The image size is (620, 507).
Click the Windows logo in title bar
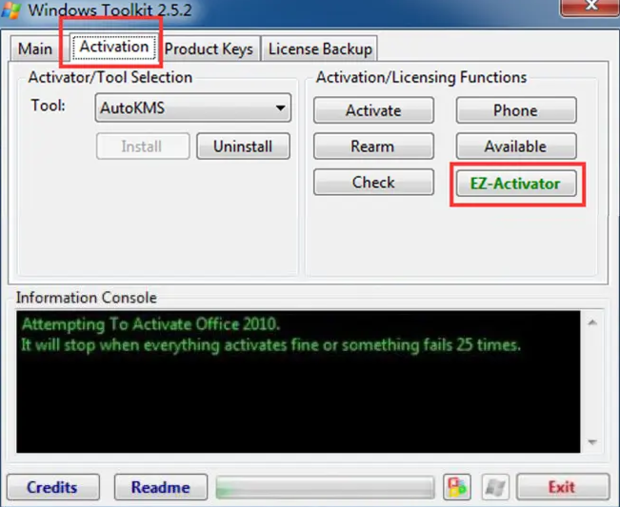[x=11, y=10]
